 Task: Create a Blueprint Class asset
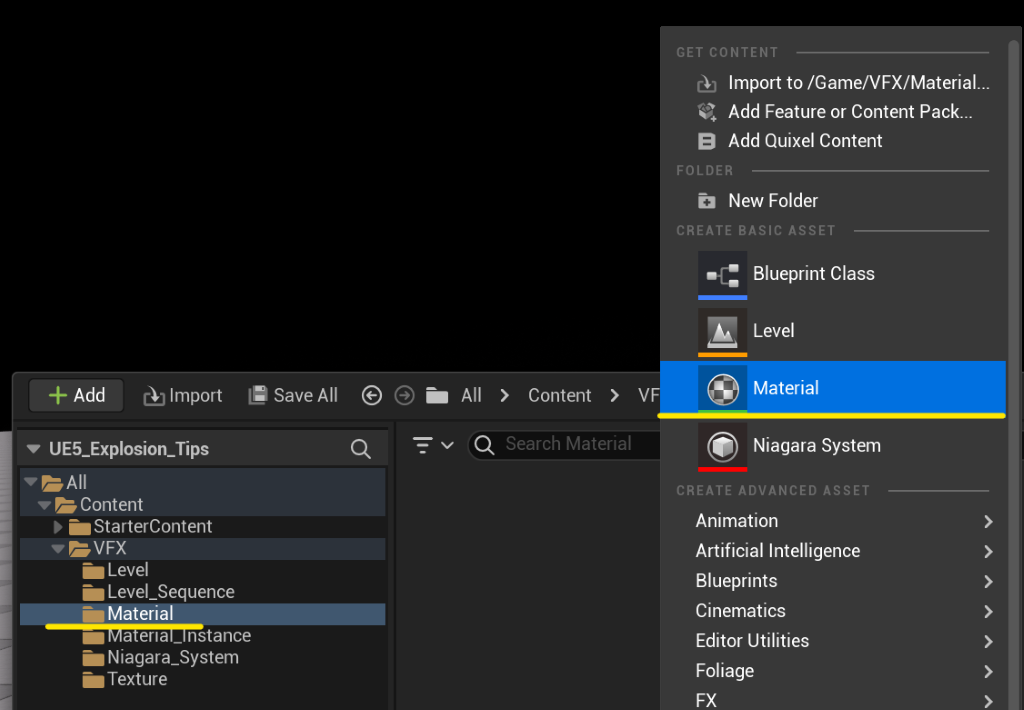pyautogui.click(x=833, y=274)
